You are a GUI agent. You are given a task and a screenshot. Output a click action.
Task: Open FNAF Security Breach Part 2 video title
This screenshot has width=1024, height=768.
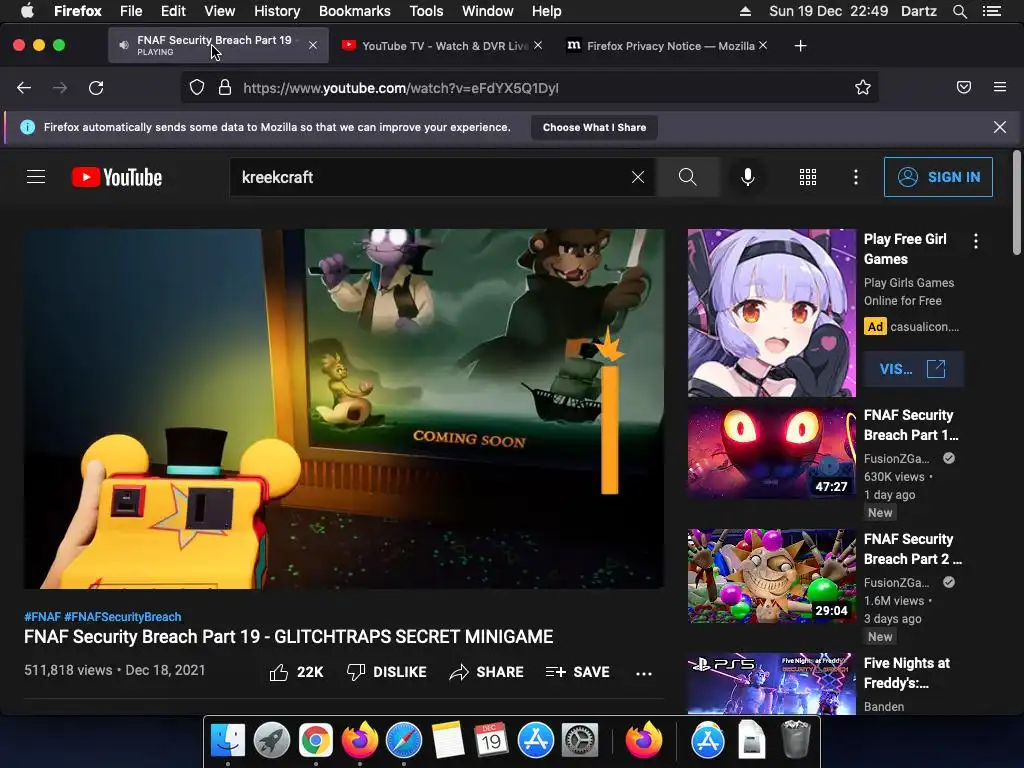tap(912, 549)
